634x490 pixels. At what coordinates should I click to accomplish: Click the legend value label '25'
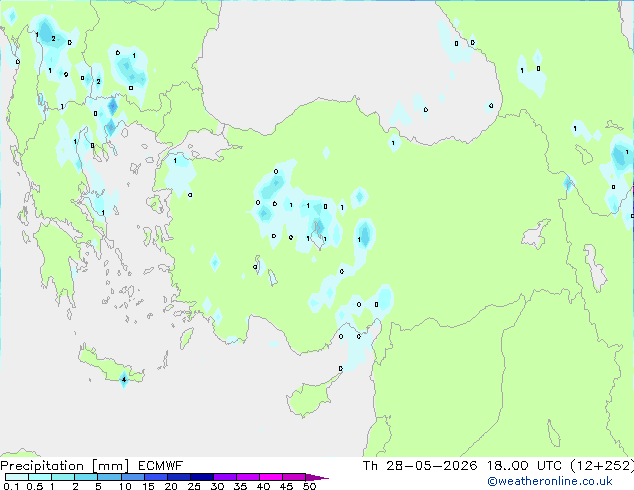194,486
